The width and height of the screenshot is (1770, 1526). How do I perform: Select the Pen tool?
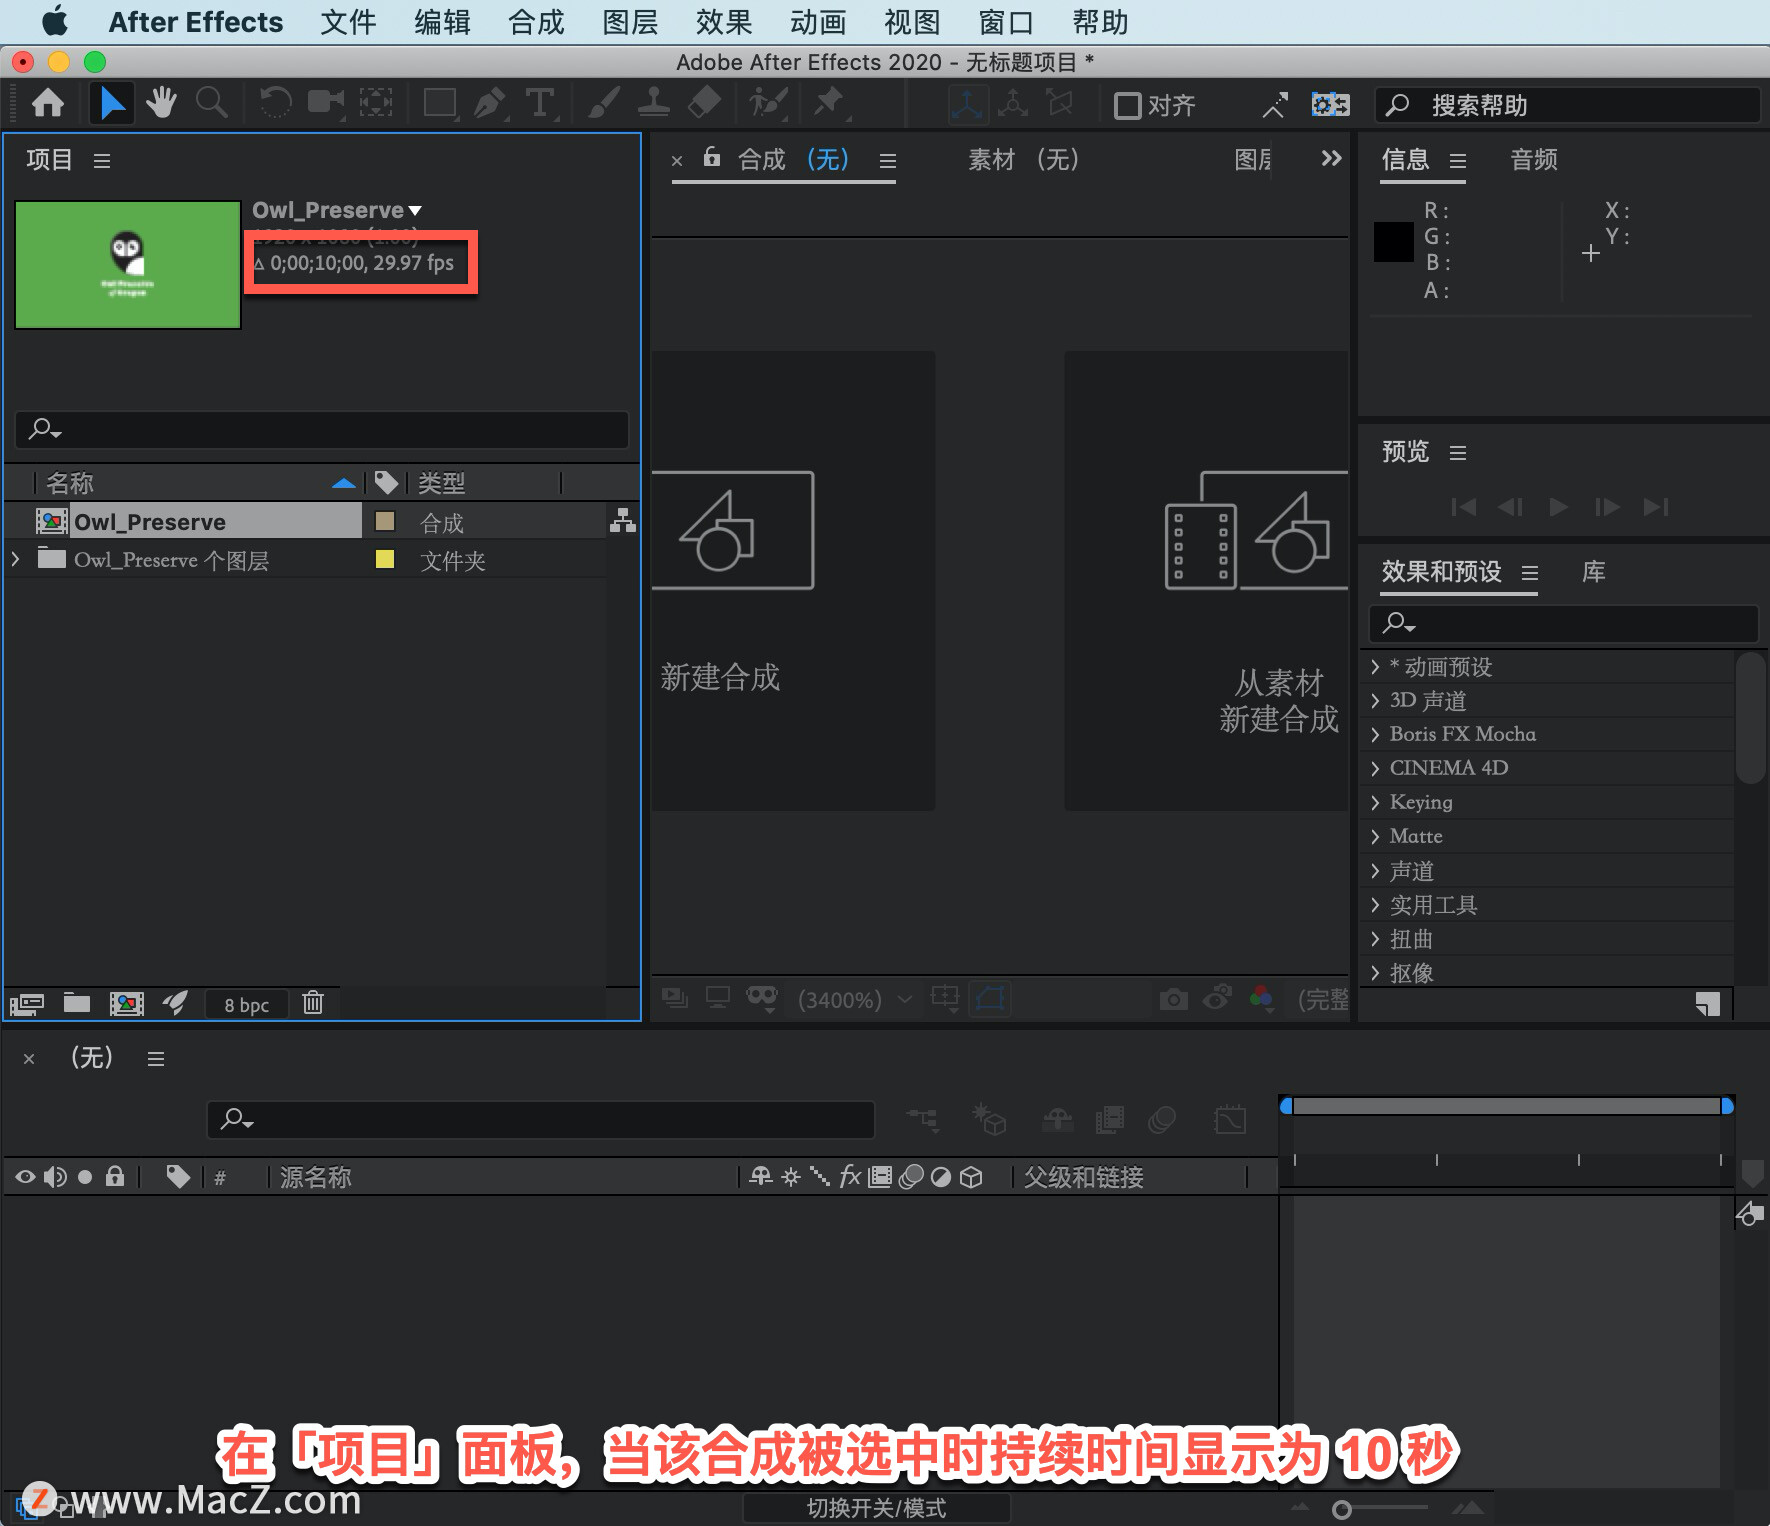[x=490, y=103]
